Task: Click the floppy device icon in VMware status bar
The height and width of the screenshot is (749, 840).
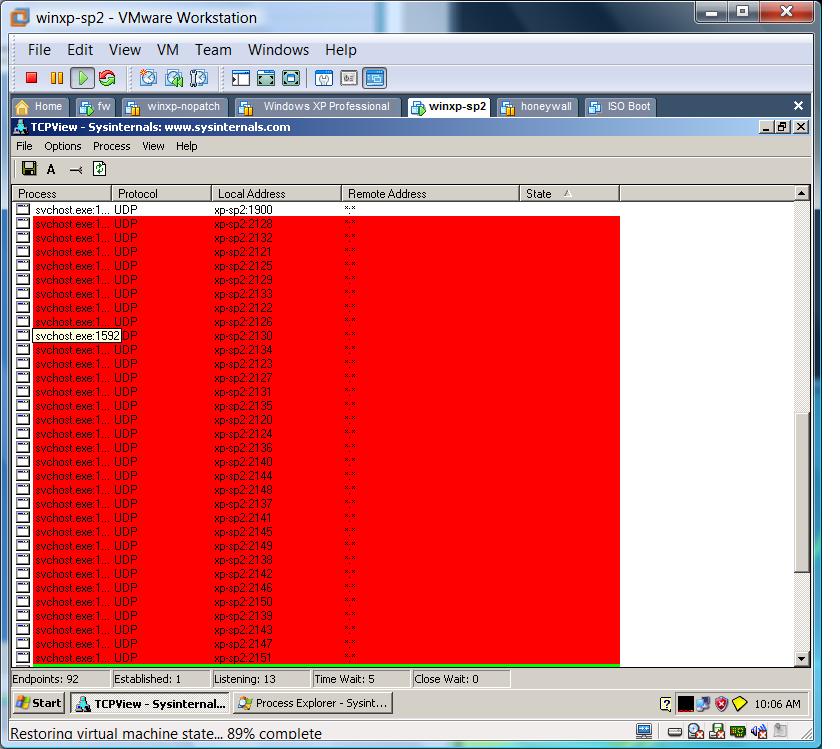Action: (x=717, y=731)
